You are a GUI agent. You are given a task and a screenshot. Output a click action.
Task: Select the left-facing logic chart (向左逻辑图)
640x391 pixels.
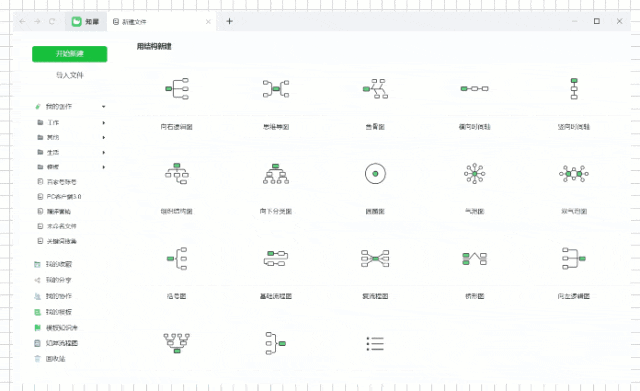574,258
